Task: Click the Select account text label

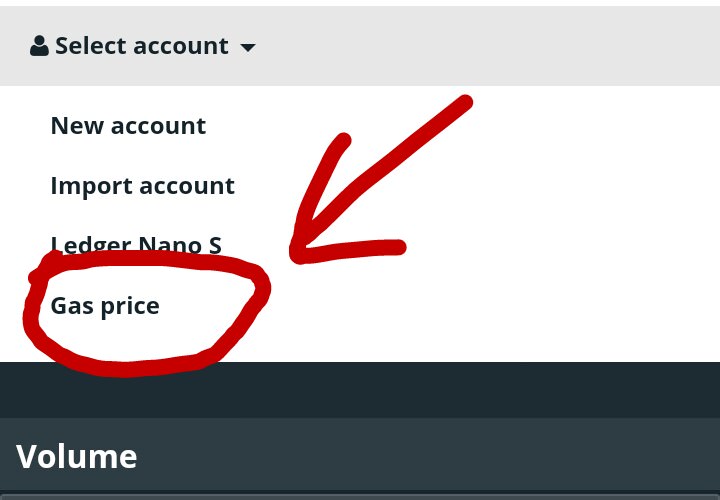Action: (x=142, y=46)
